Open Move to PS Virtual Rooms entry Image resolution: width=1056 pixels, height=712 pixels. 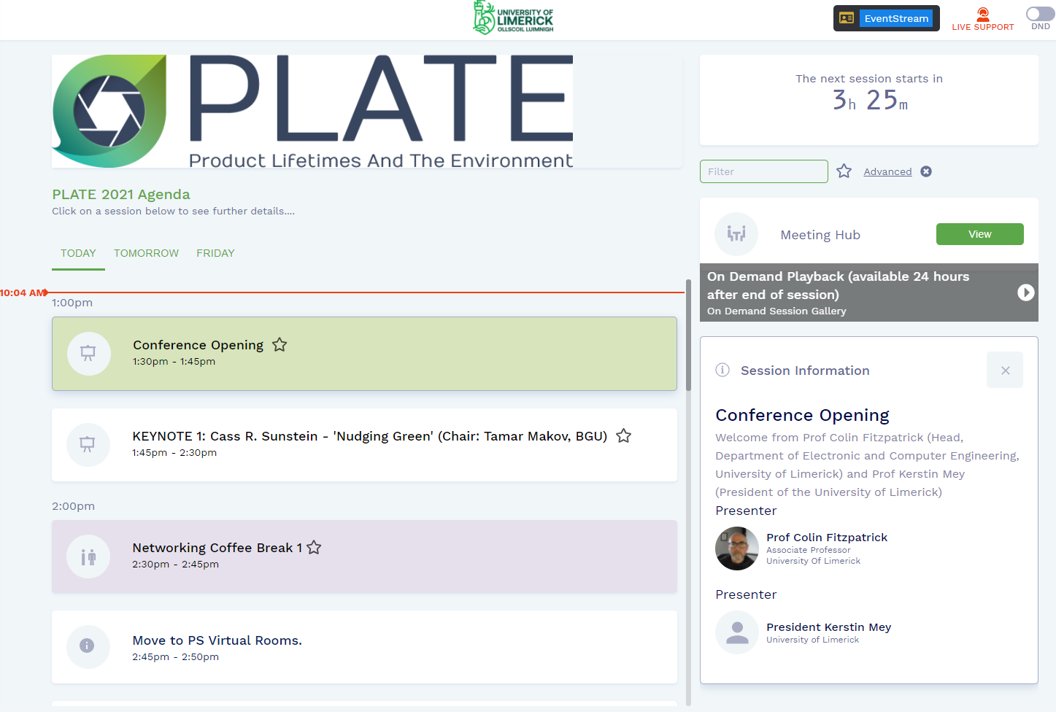[x=364, y=647]
